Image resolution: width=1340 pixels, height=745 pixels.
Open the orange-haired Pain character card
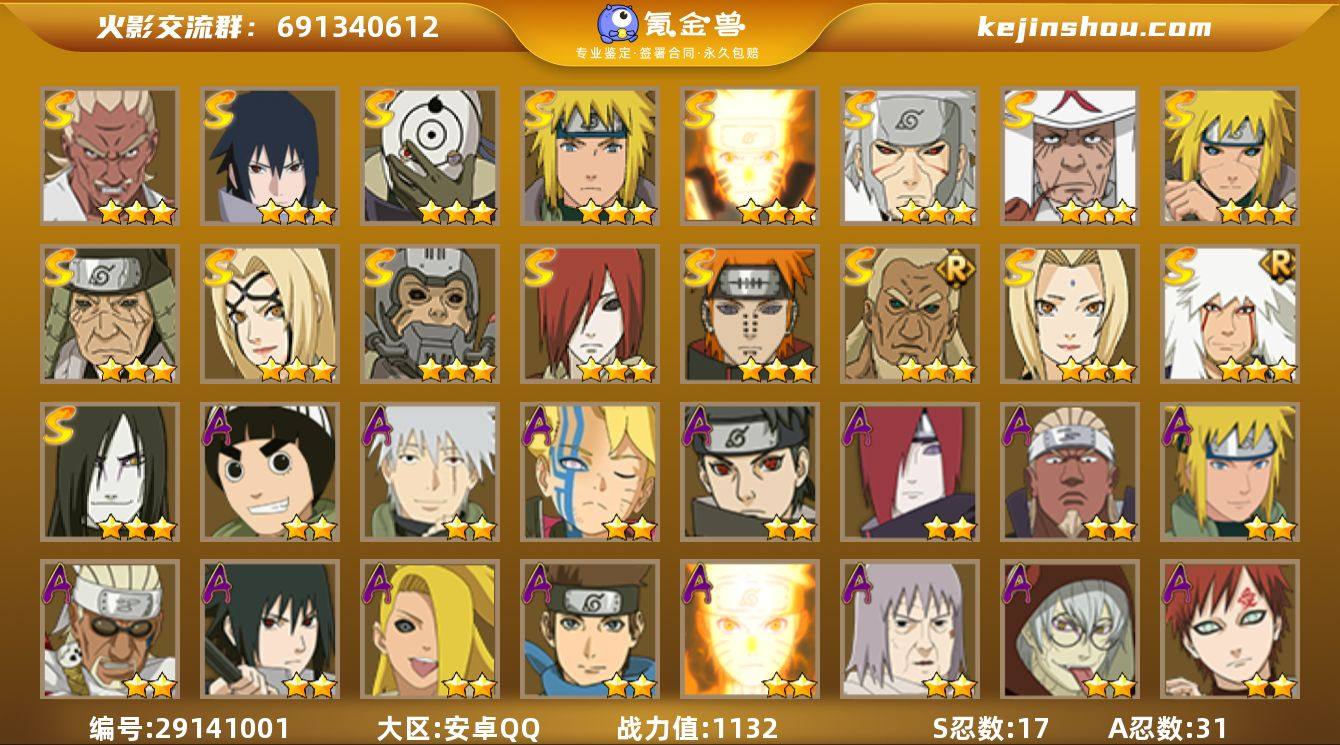point(749,314)
